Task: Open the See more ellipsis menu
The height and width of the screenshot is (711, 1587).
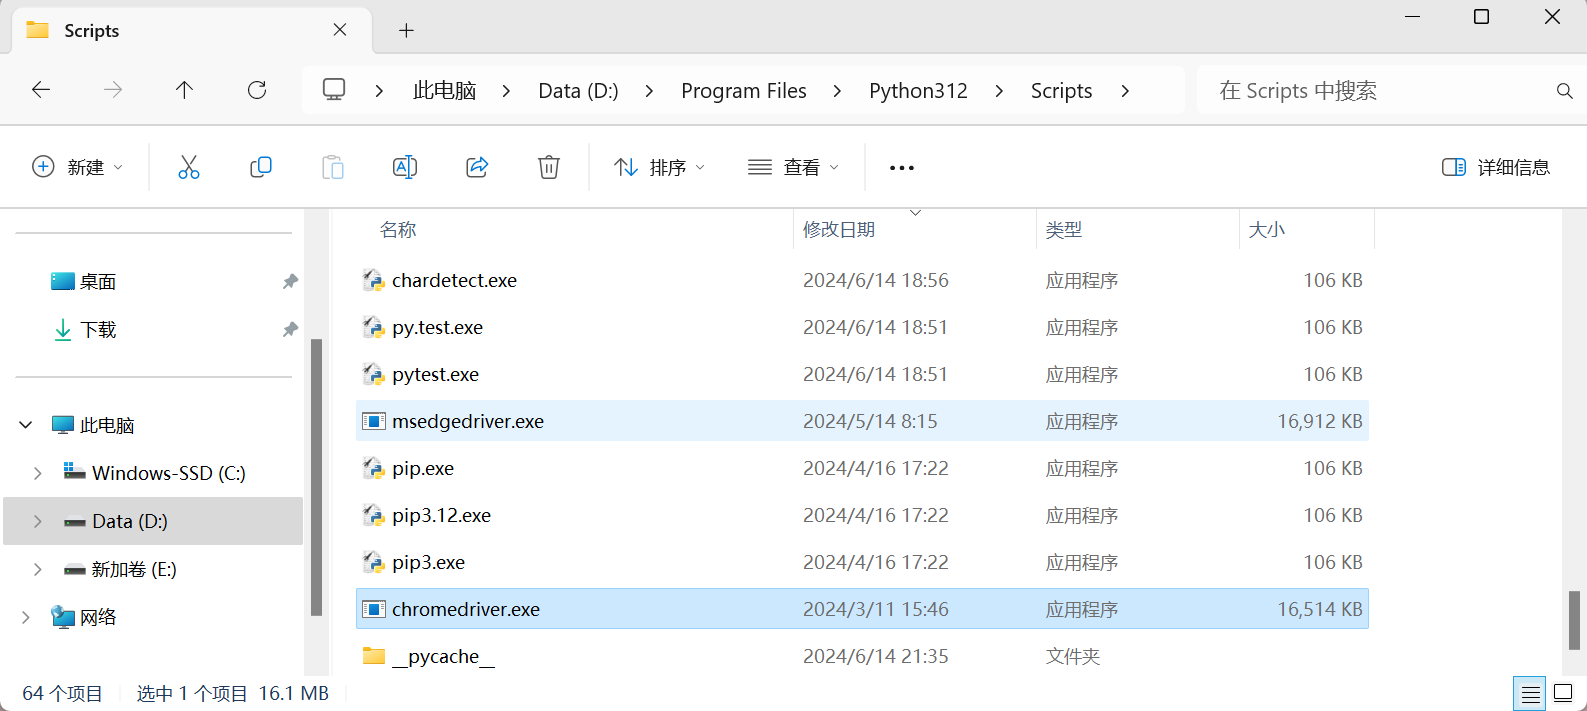Action: tap(902, 168)
